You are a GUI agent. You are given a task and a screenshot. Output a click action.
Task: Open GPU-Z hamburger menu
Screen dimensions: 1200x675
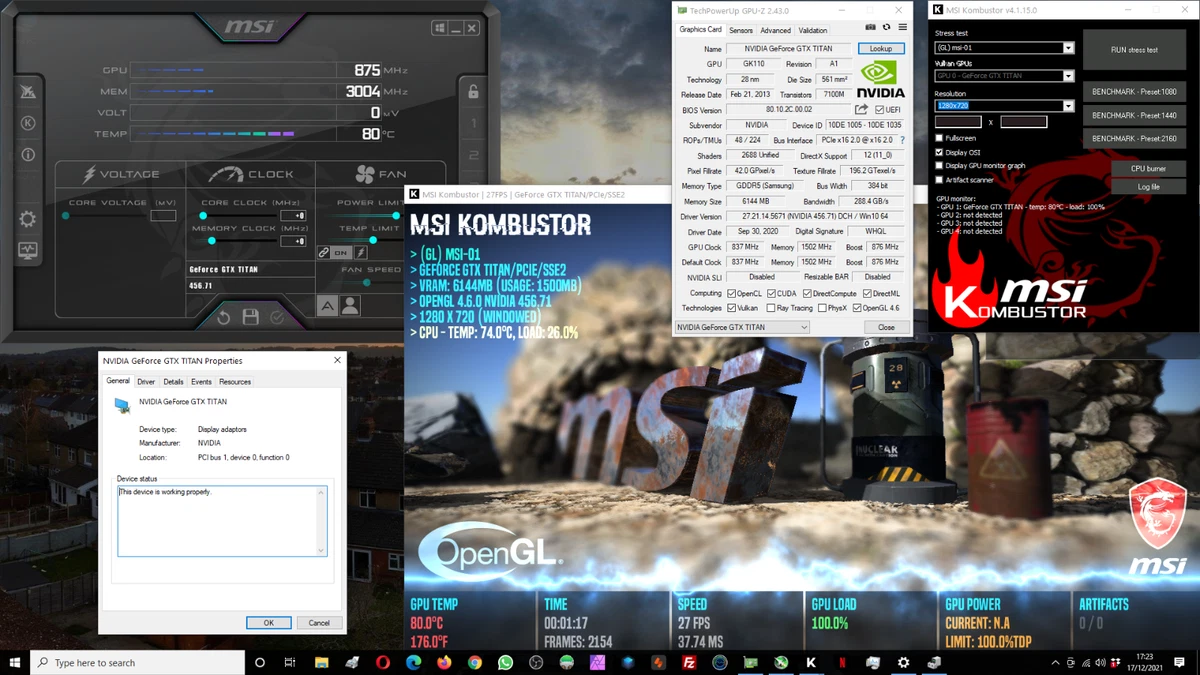pyautogui.click(x=902, y=28)
